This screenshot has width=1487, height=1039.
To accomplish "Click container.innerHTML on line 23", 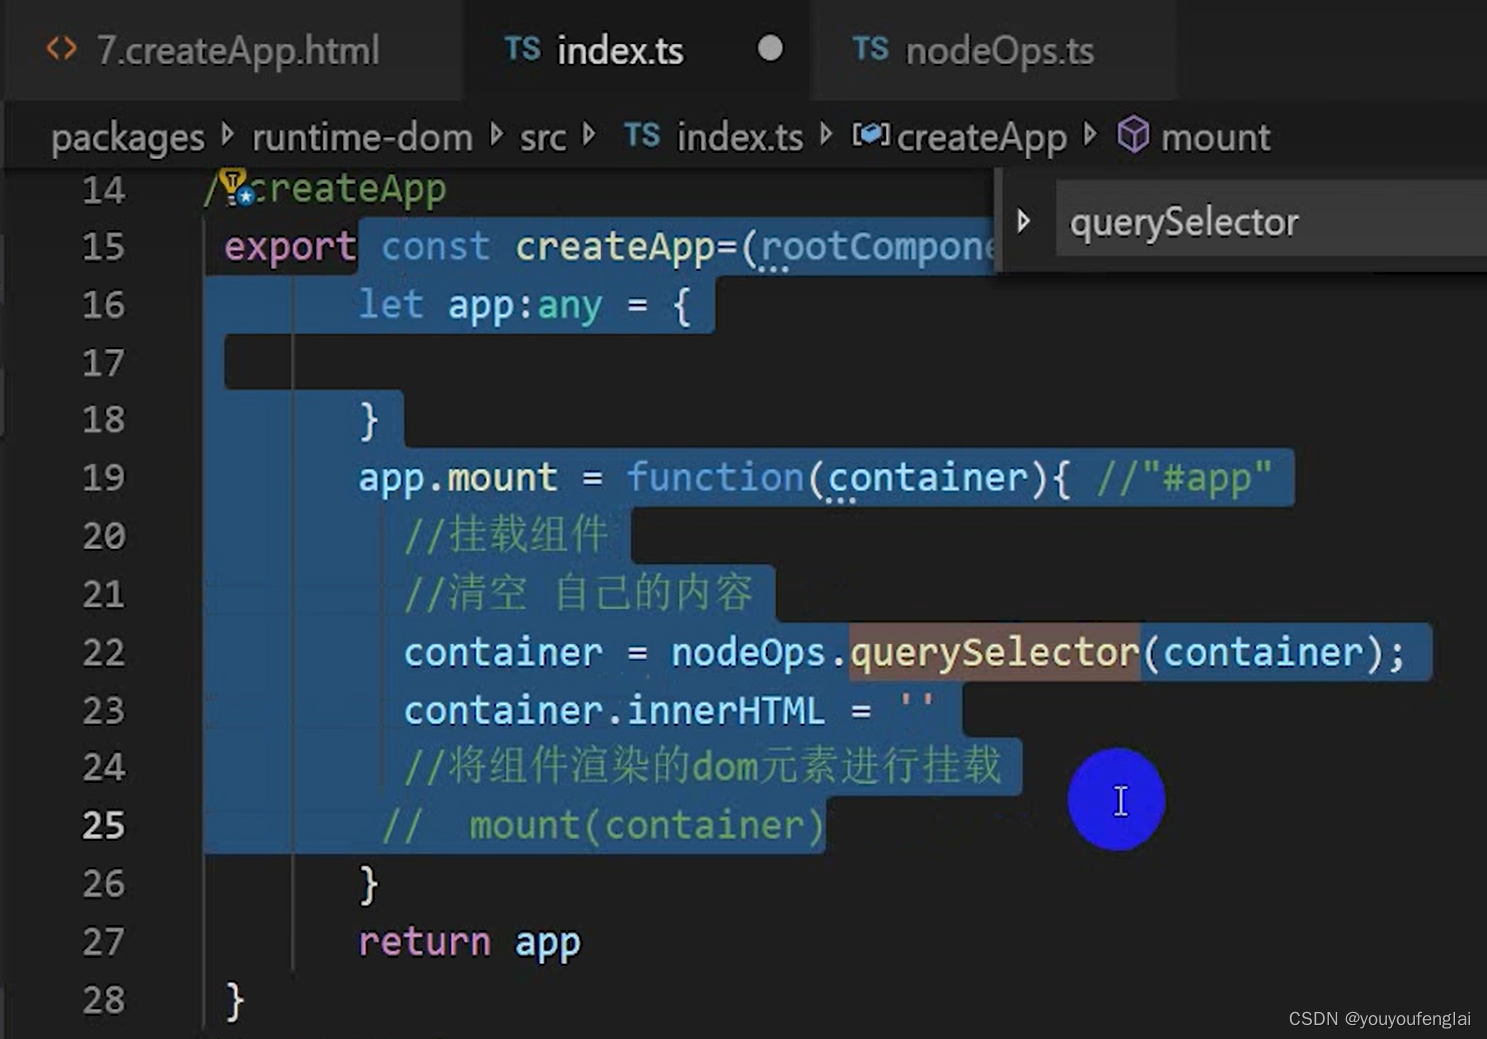I will coord(614,711).
